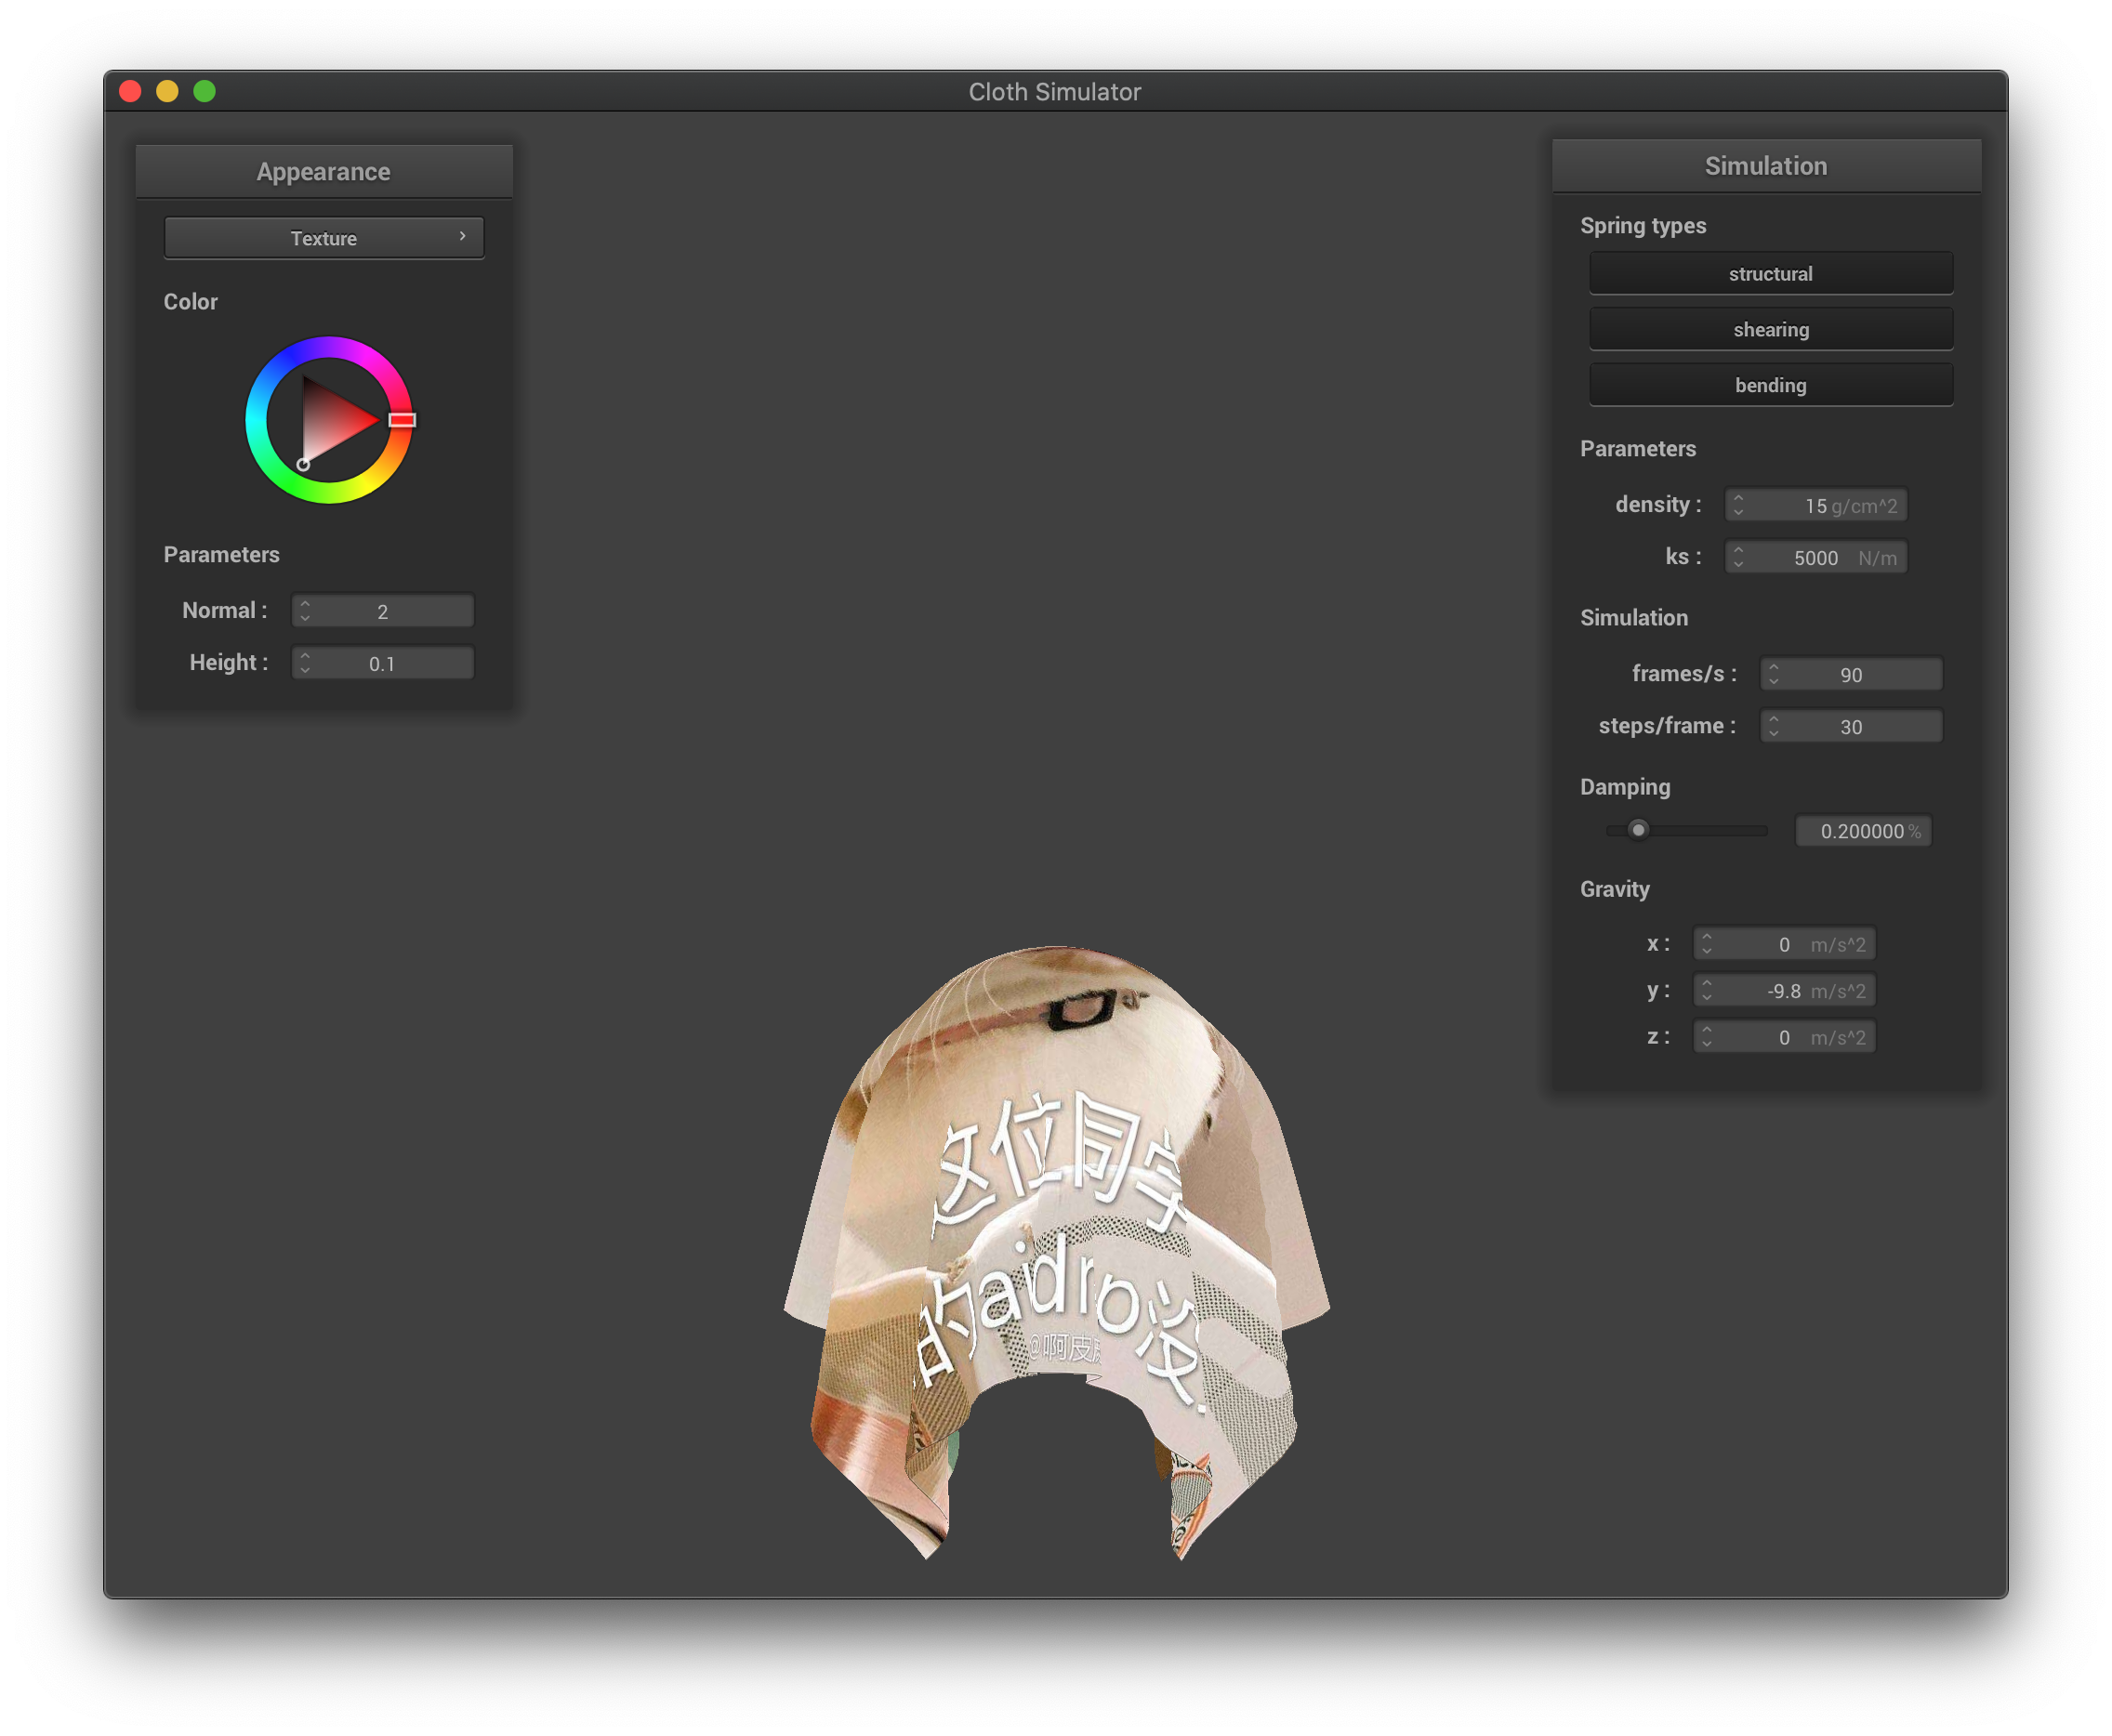
Task: Click inside the color wheel triangle
Action: coord(330,420)
